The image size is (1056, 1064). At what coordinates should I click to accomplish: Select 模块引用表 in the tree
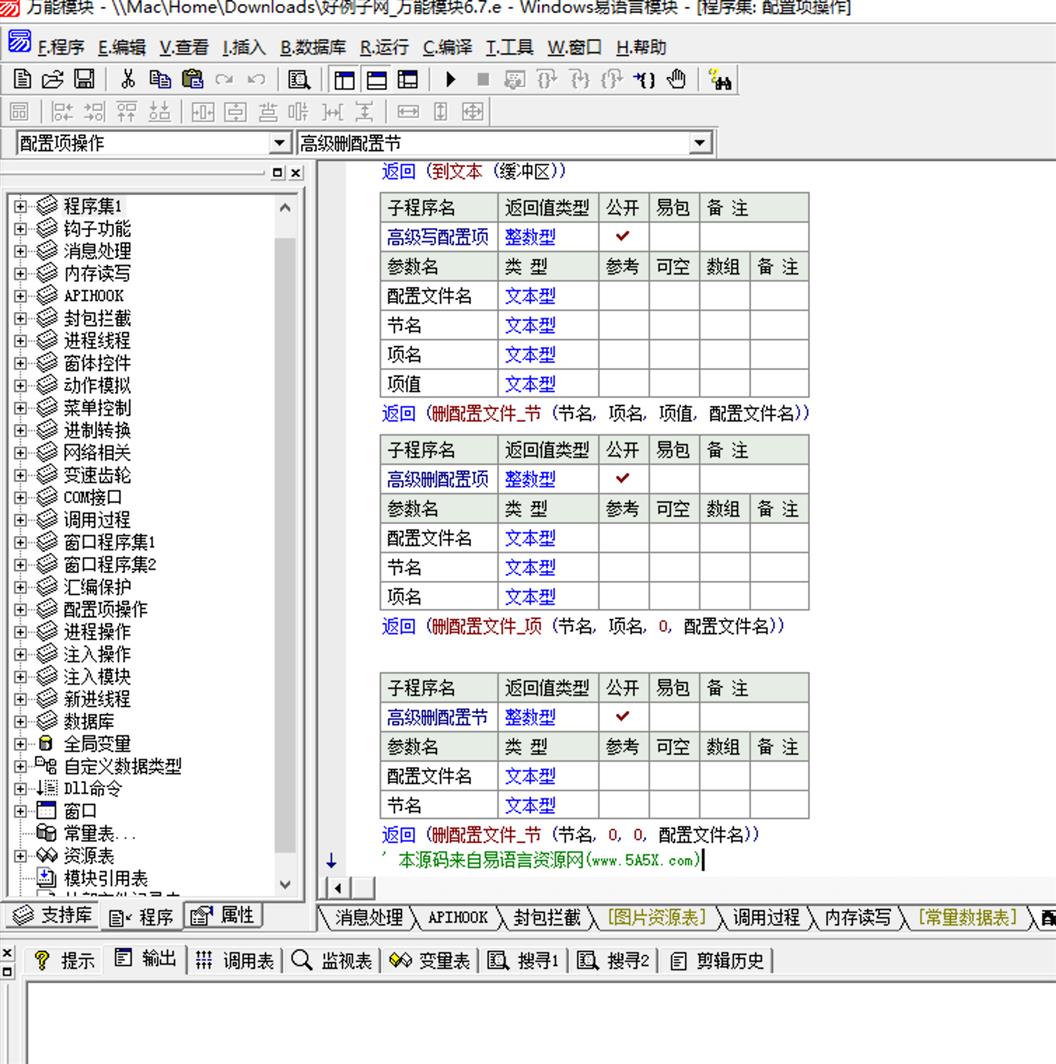[x=105, y=878]
